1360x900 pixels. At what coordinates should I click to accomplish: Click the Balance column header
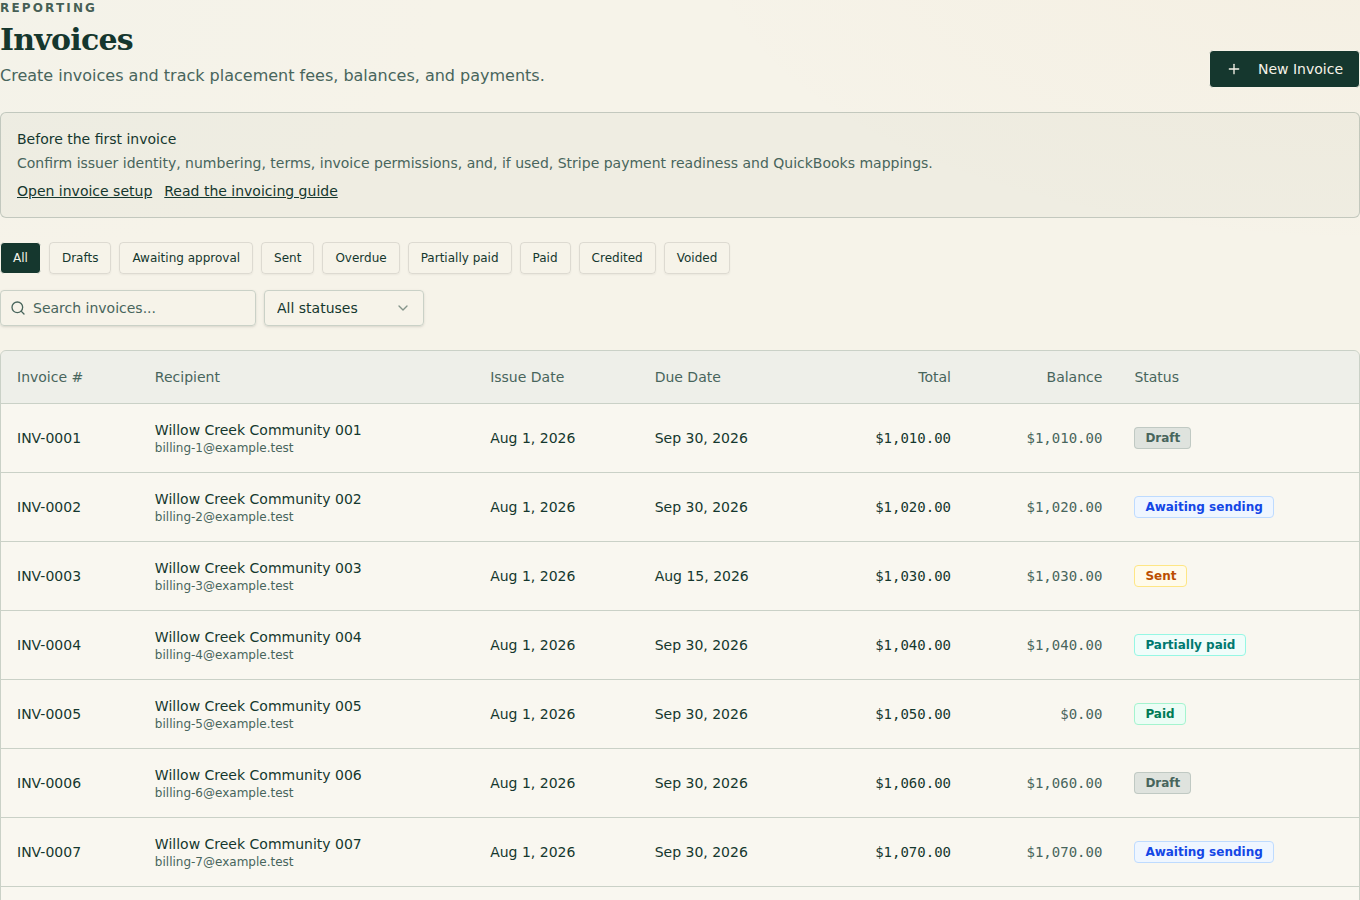(x=1074, y=377)
